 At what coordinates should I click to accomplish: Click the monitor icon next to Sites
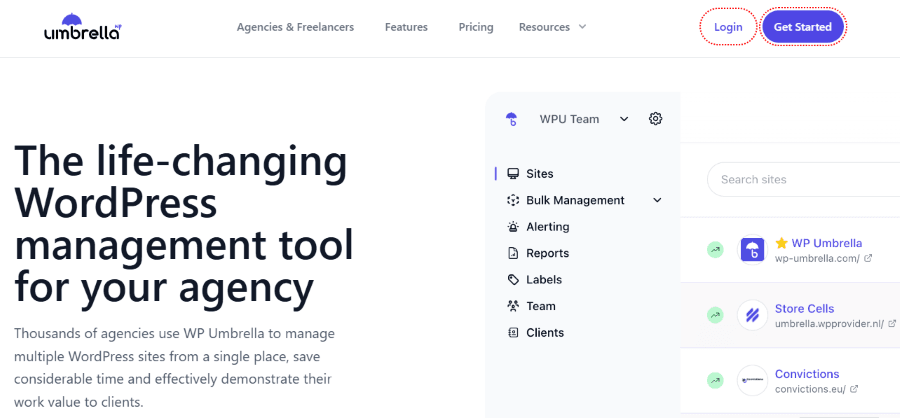coord(513,173)
